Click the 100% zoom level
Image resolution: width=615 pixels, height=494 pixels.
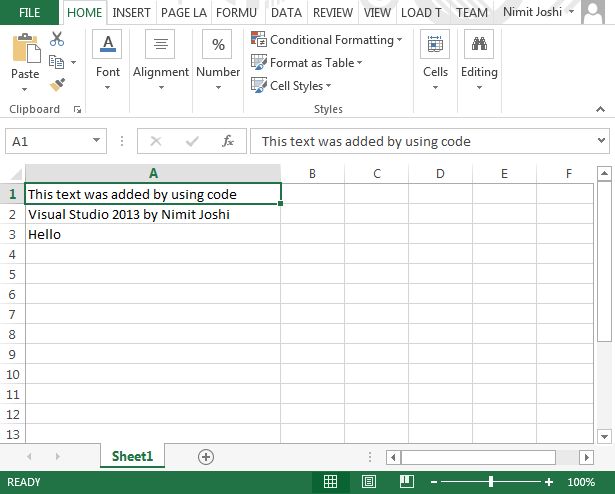pyautogui.click(x=581, y=482)
